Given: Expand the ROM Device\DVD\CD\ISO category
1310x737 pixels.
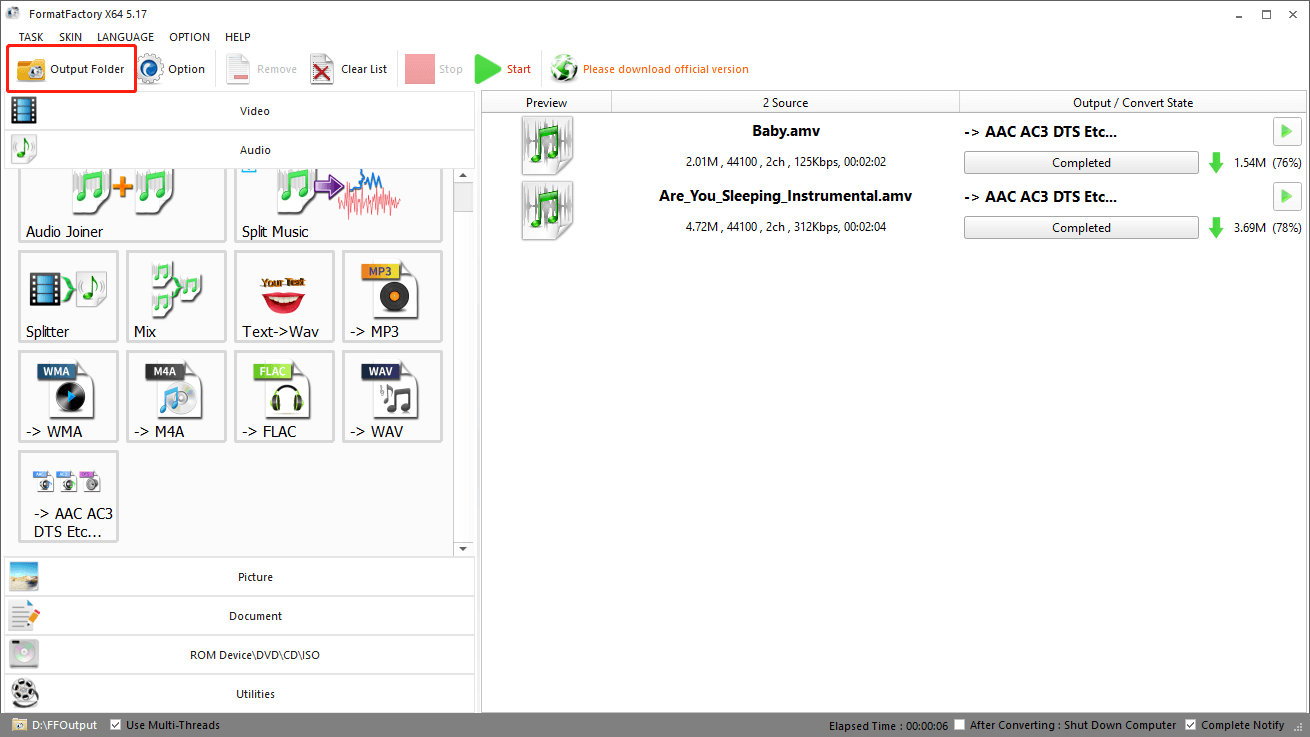Looking at the screenshot, I should coord(240,655).
